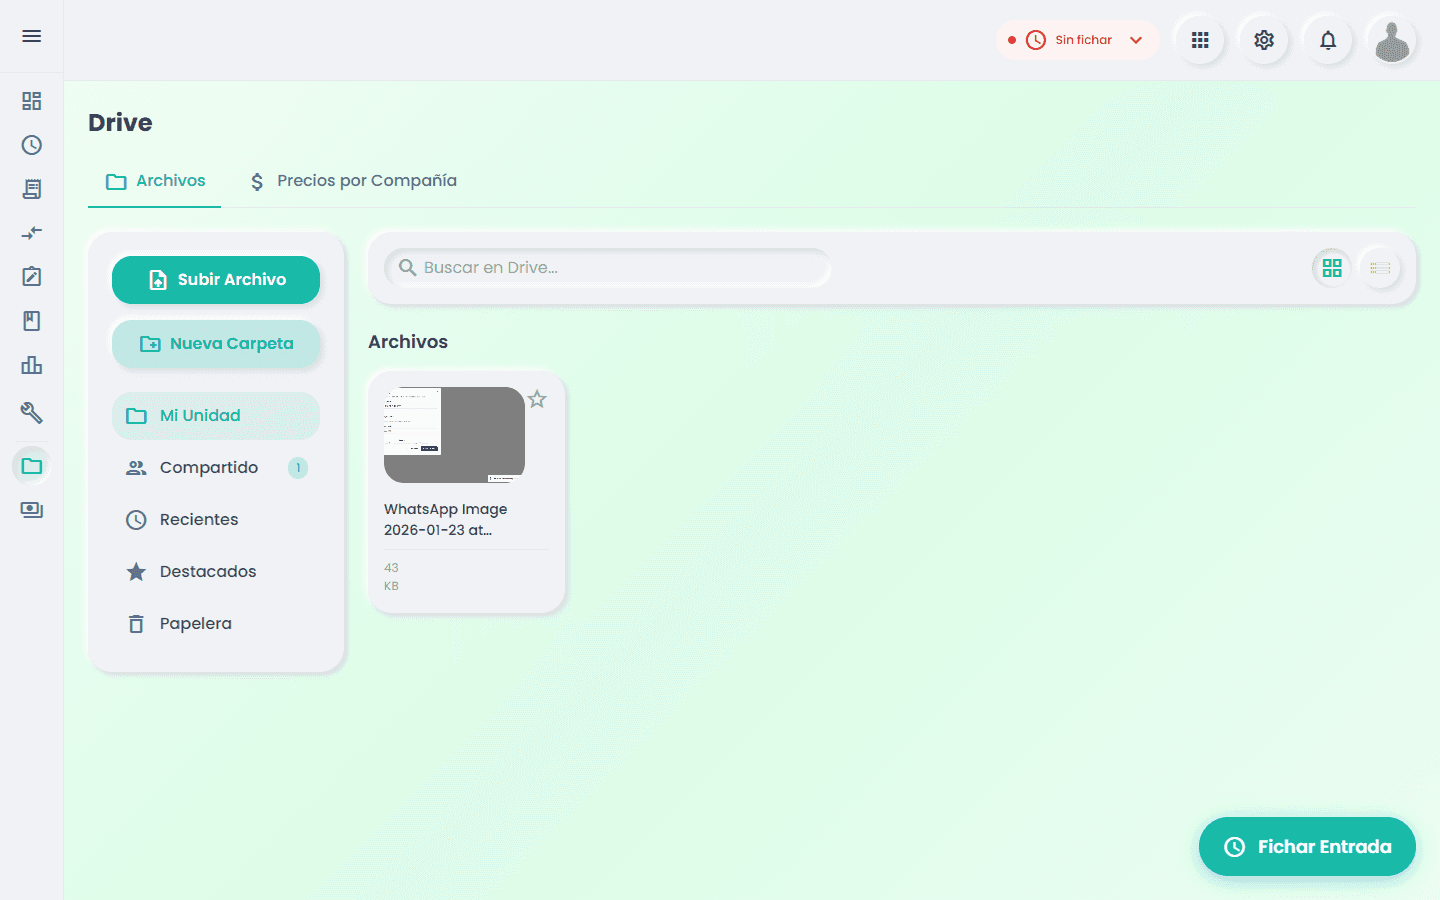The height and width of the screenshot is (900, 1440).
Task: Open the apps grid launcher icon
Action: pos(1200,40)
